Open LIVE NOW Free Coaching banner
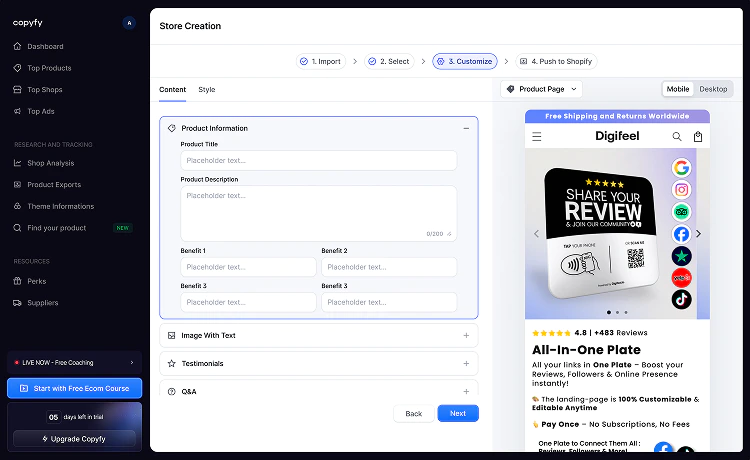This screenshot has height=460, width=750. 74,362
